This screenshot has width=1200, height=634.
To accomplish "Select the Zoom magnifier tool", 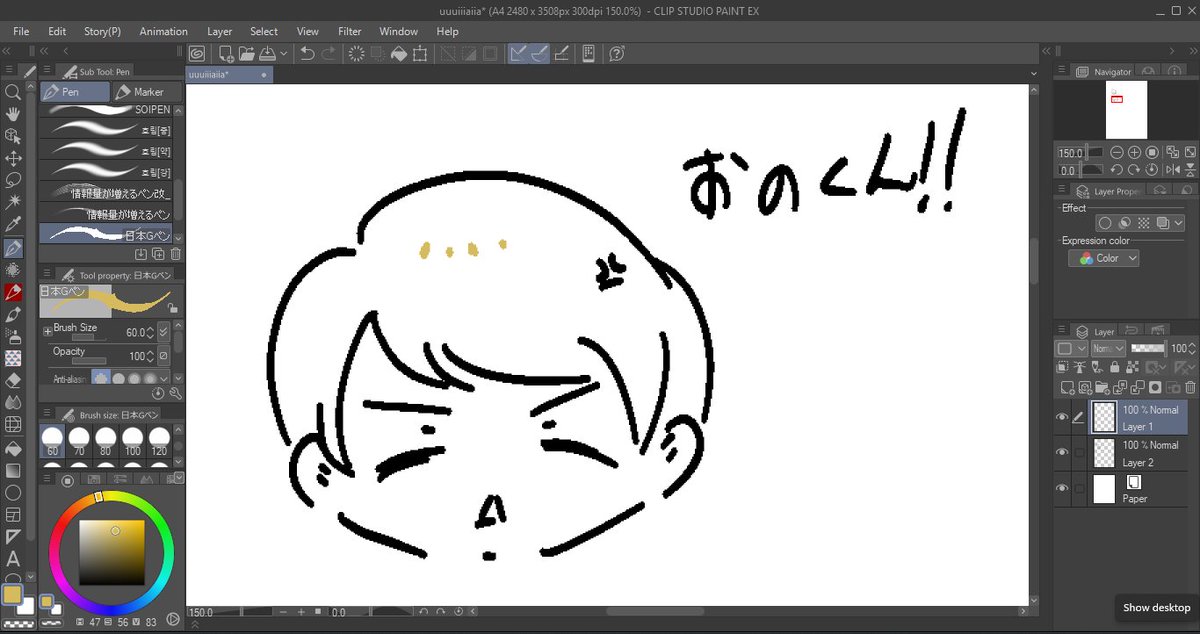I will click(13, 92).
